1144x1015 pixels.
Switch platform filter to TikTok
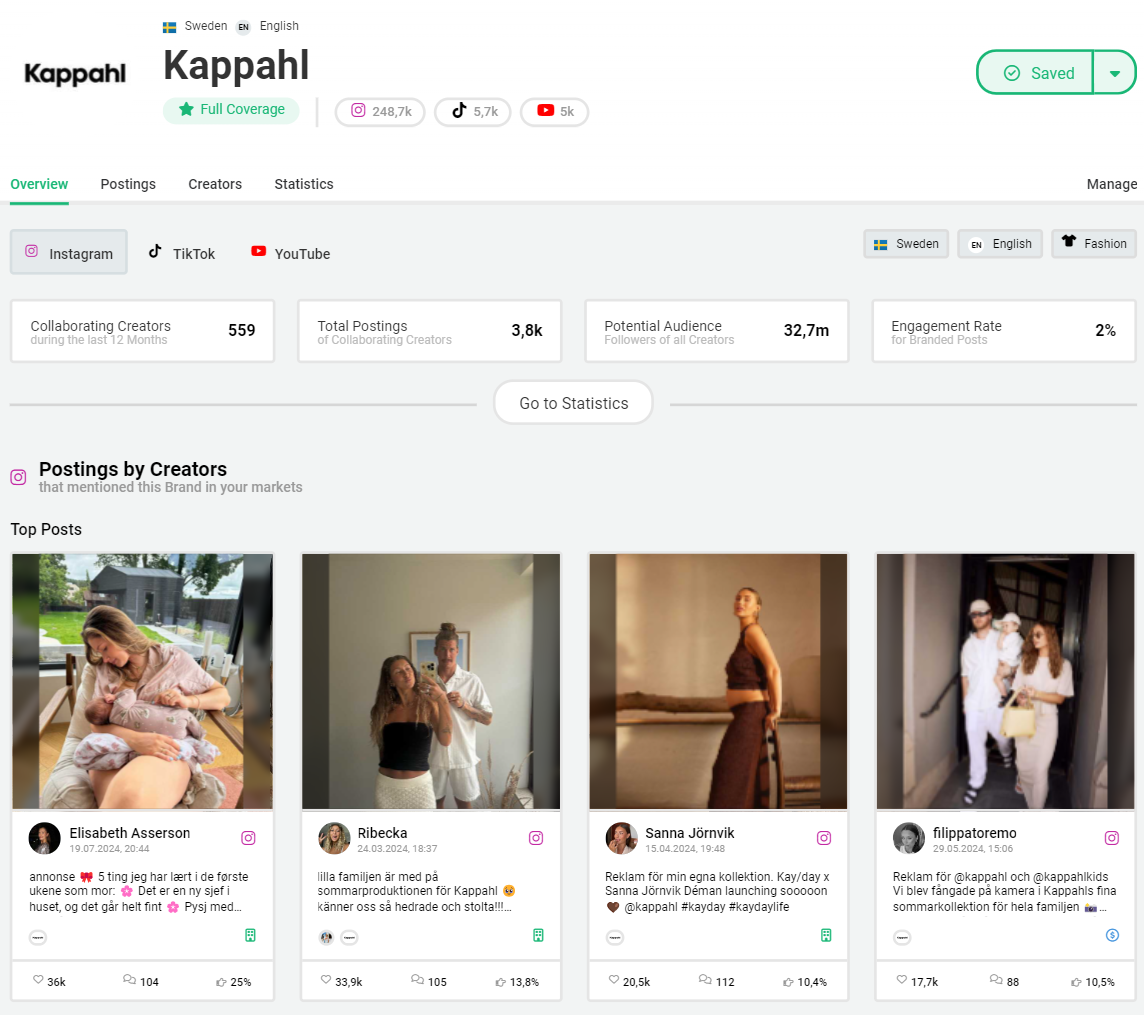(x=182, y=253)
